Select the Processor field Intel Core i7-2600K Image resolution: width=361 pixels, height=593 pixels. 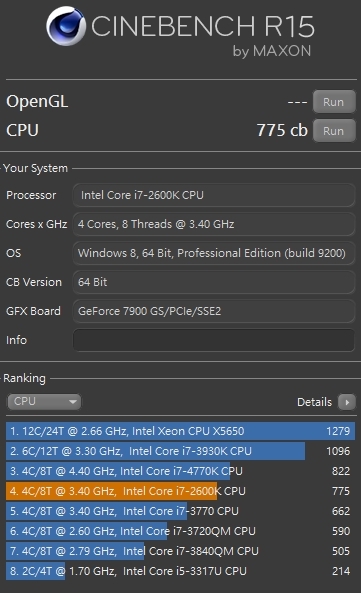click(x=214, y=195)
